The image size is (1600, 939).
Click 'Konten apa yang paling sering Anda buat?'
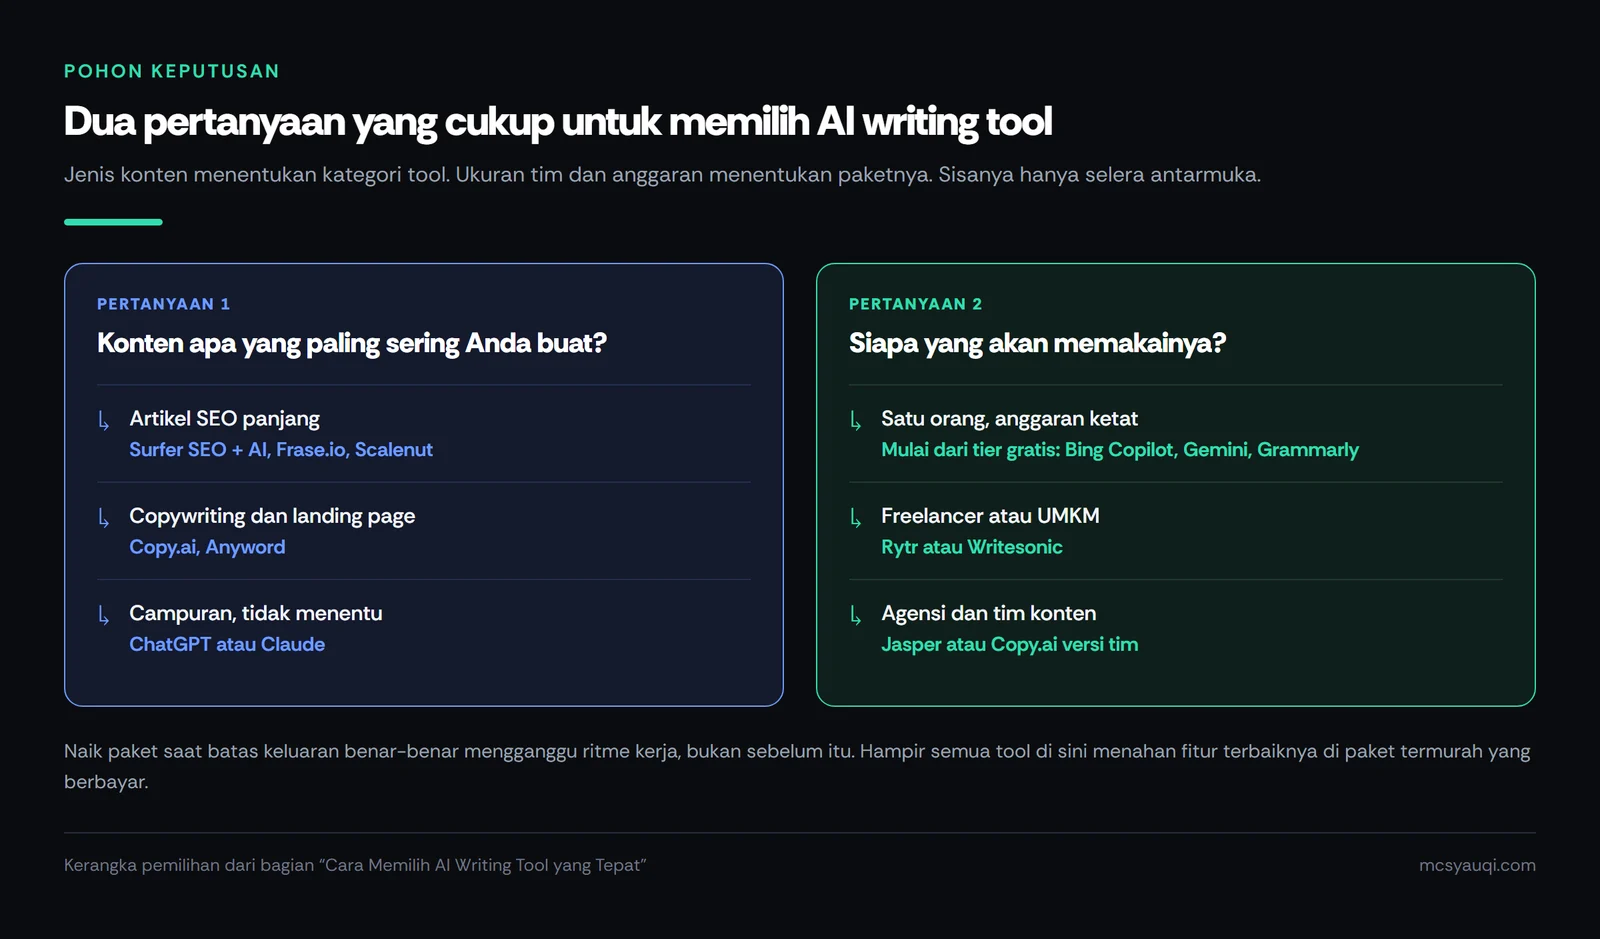click(352, 343)
